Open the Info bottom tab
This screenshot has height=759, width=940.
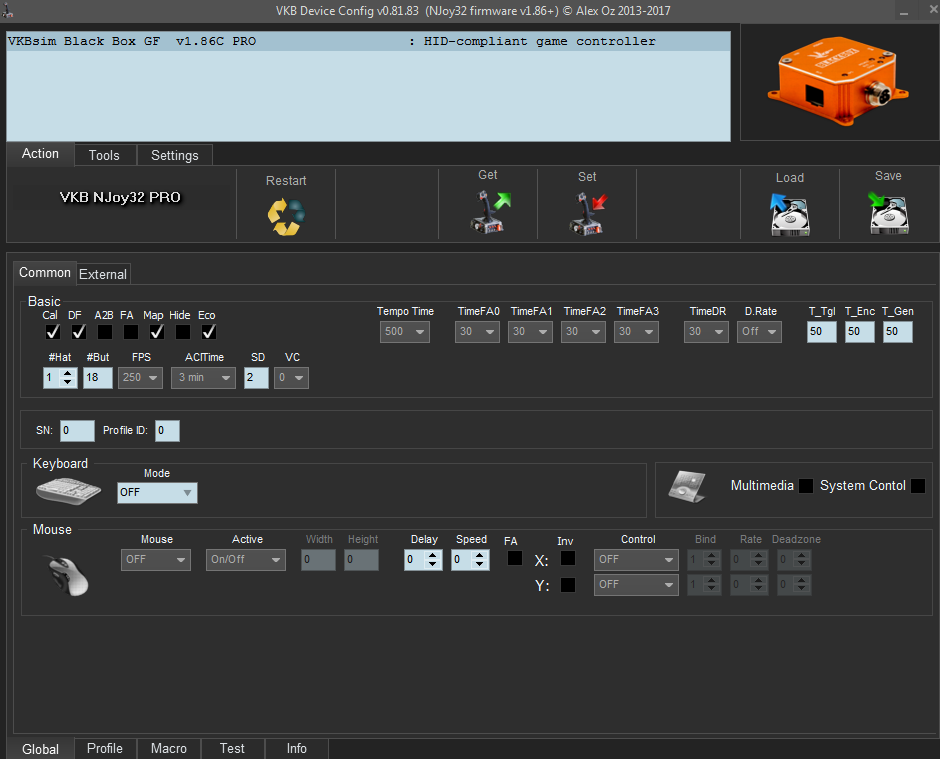(x=297, y=749)
